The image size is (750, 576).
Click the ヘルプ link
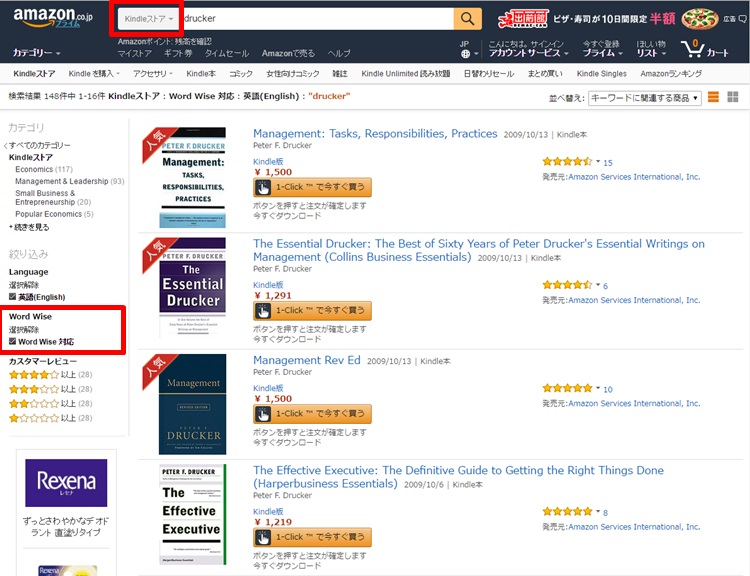tap(339, 54)
